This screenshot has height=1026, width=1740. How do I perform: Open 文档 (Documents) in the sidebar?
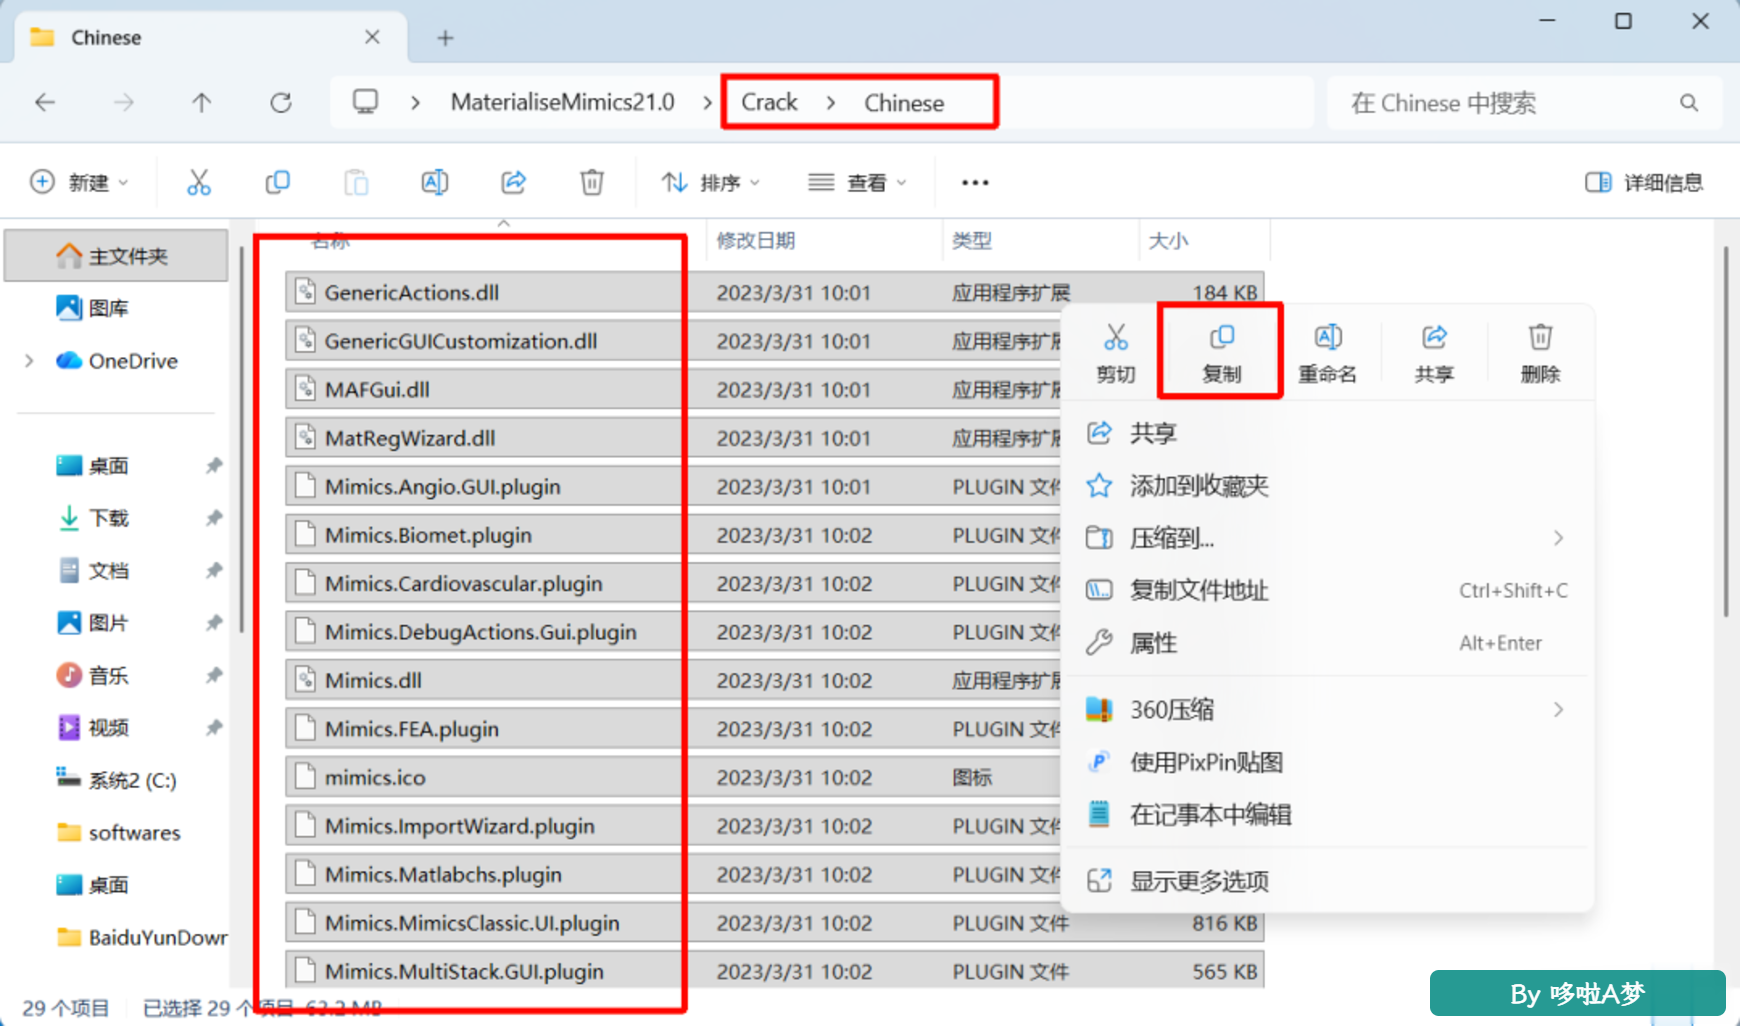(108, 570)
